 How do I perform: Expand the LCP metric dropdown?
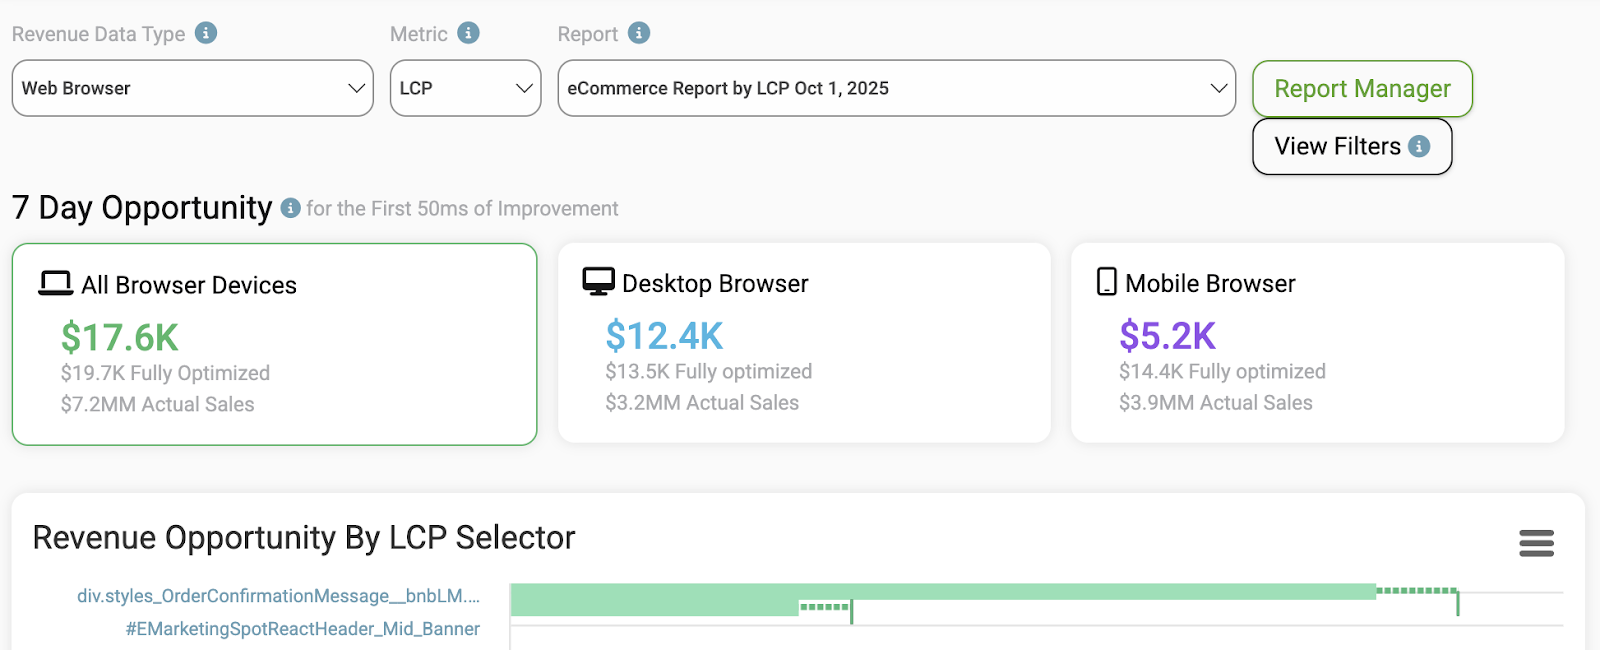(x=465, y=88)
